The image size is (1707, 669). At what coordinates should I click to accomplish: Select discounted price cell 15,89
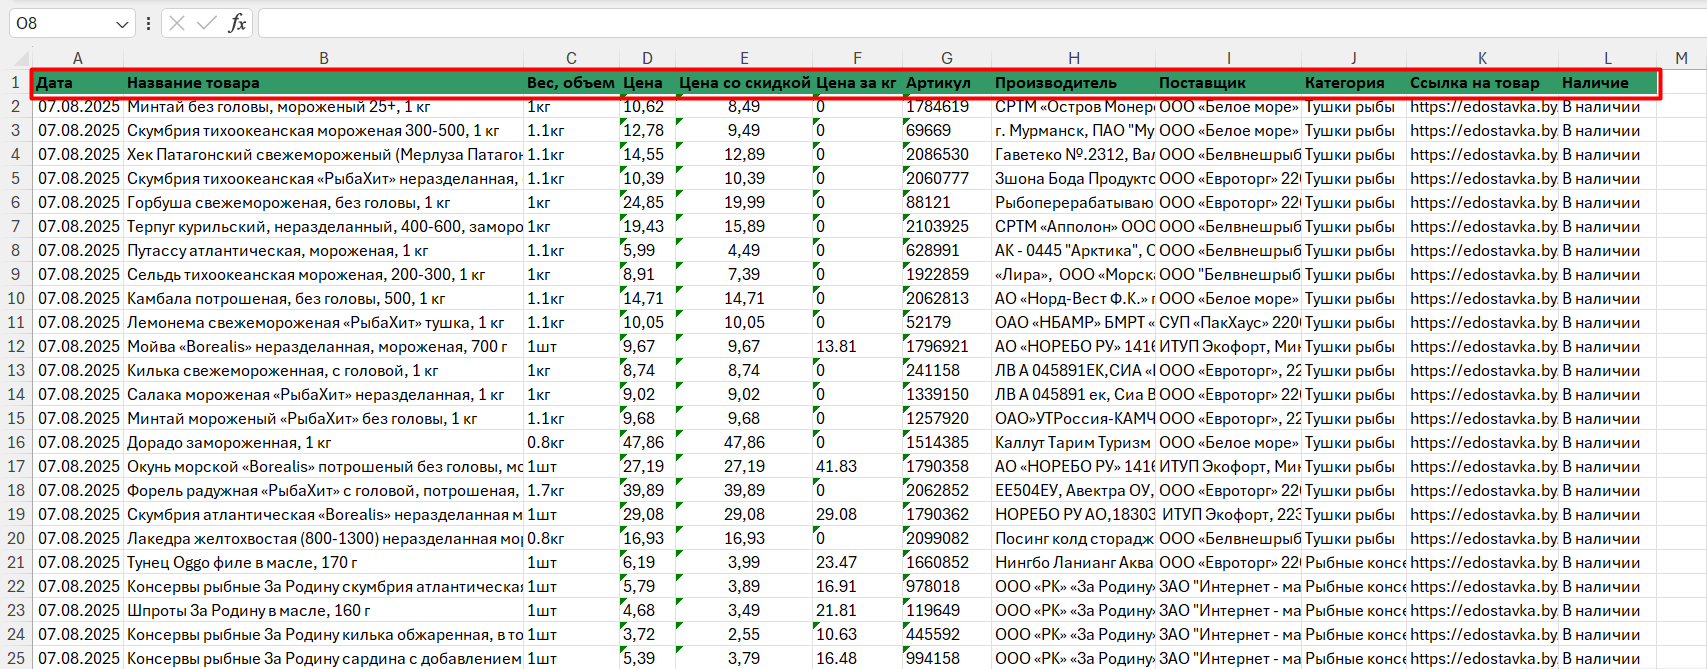(x=744, y=226)
